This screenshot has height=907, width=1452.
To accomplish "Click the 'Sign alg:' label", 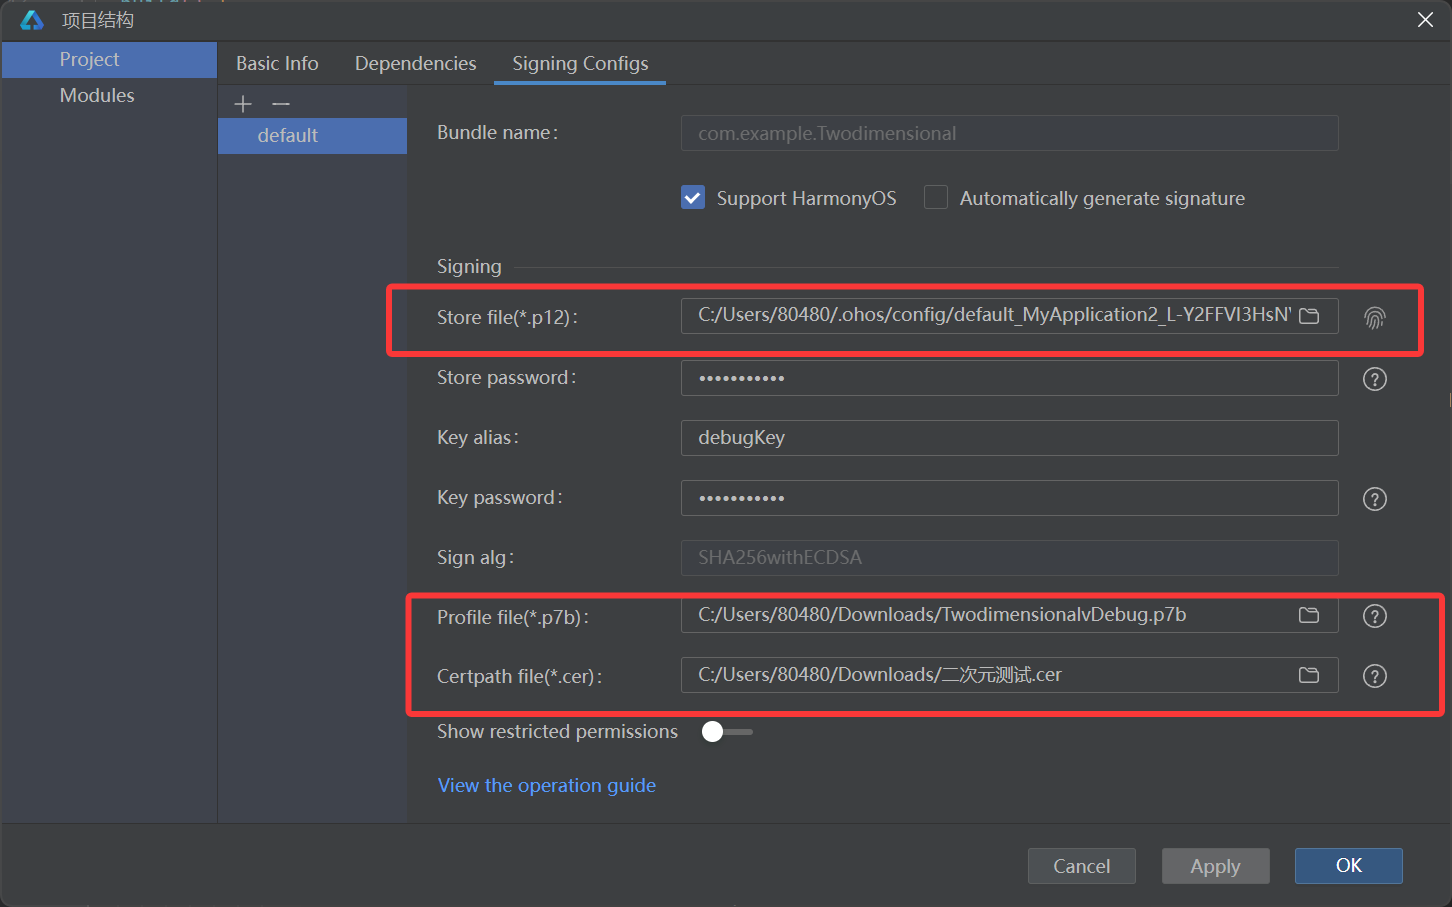I will point(475,557).
